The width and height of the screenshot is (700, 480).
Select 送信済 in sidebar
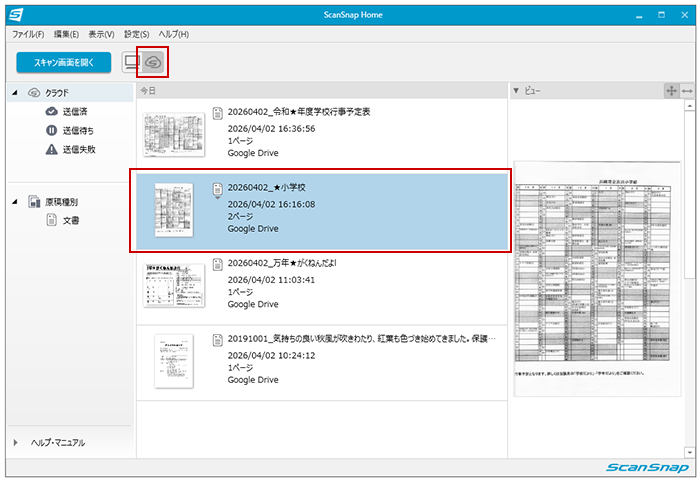point(75,112)
